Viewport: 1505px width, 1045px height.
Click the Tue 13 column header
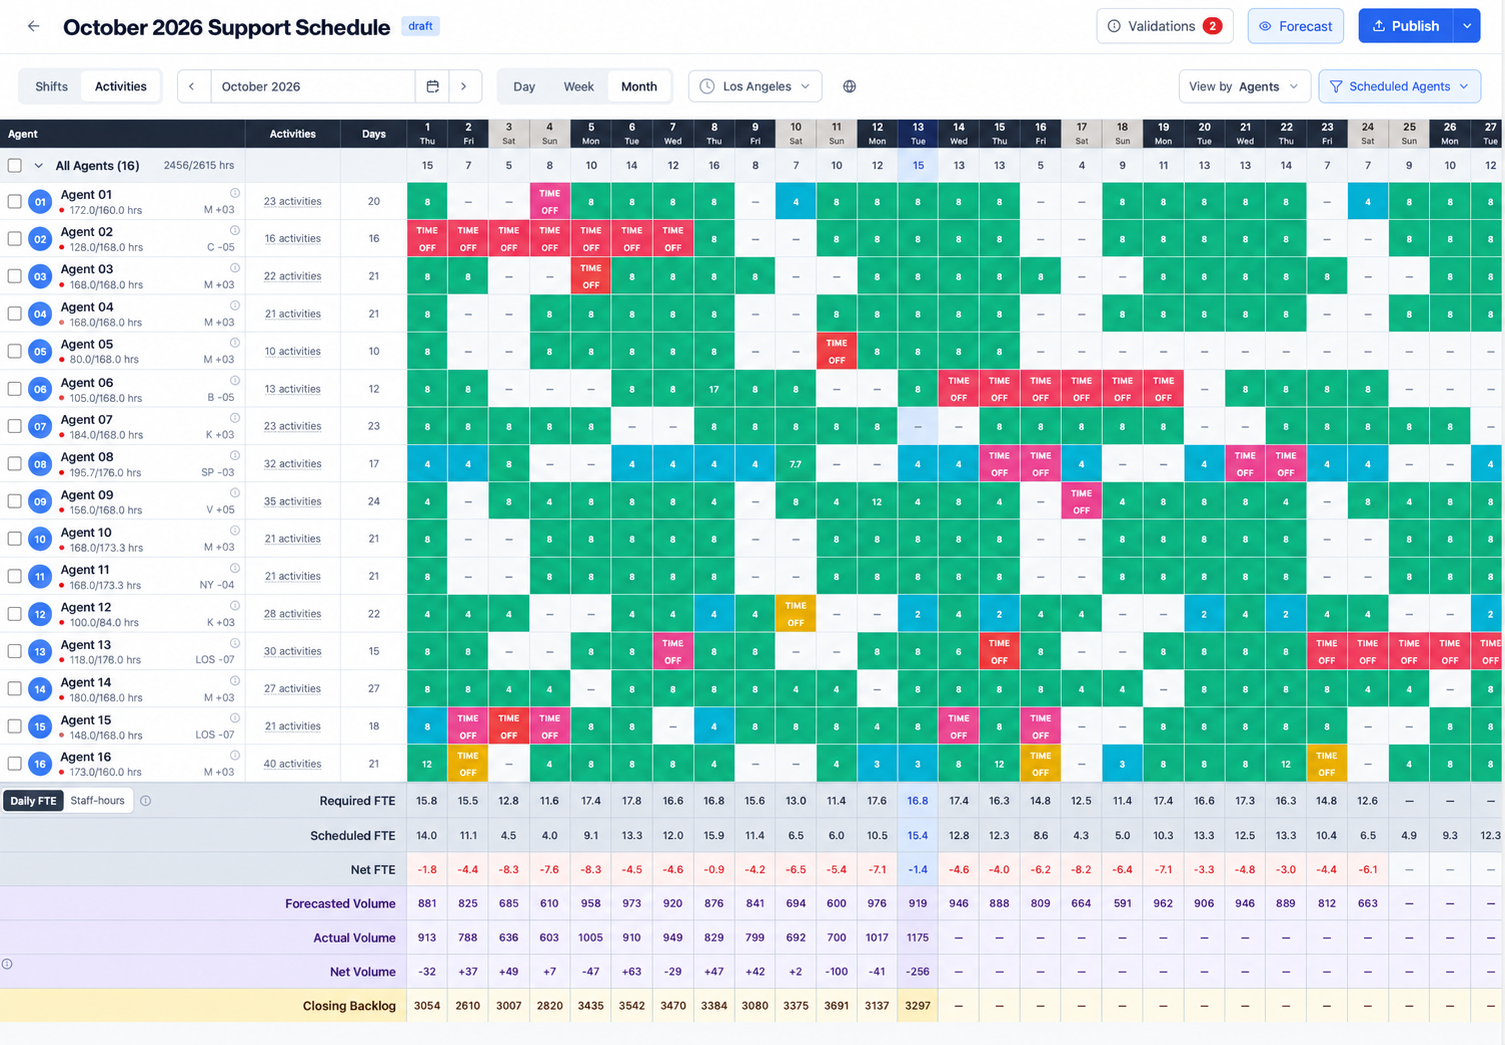918,134
